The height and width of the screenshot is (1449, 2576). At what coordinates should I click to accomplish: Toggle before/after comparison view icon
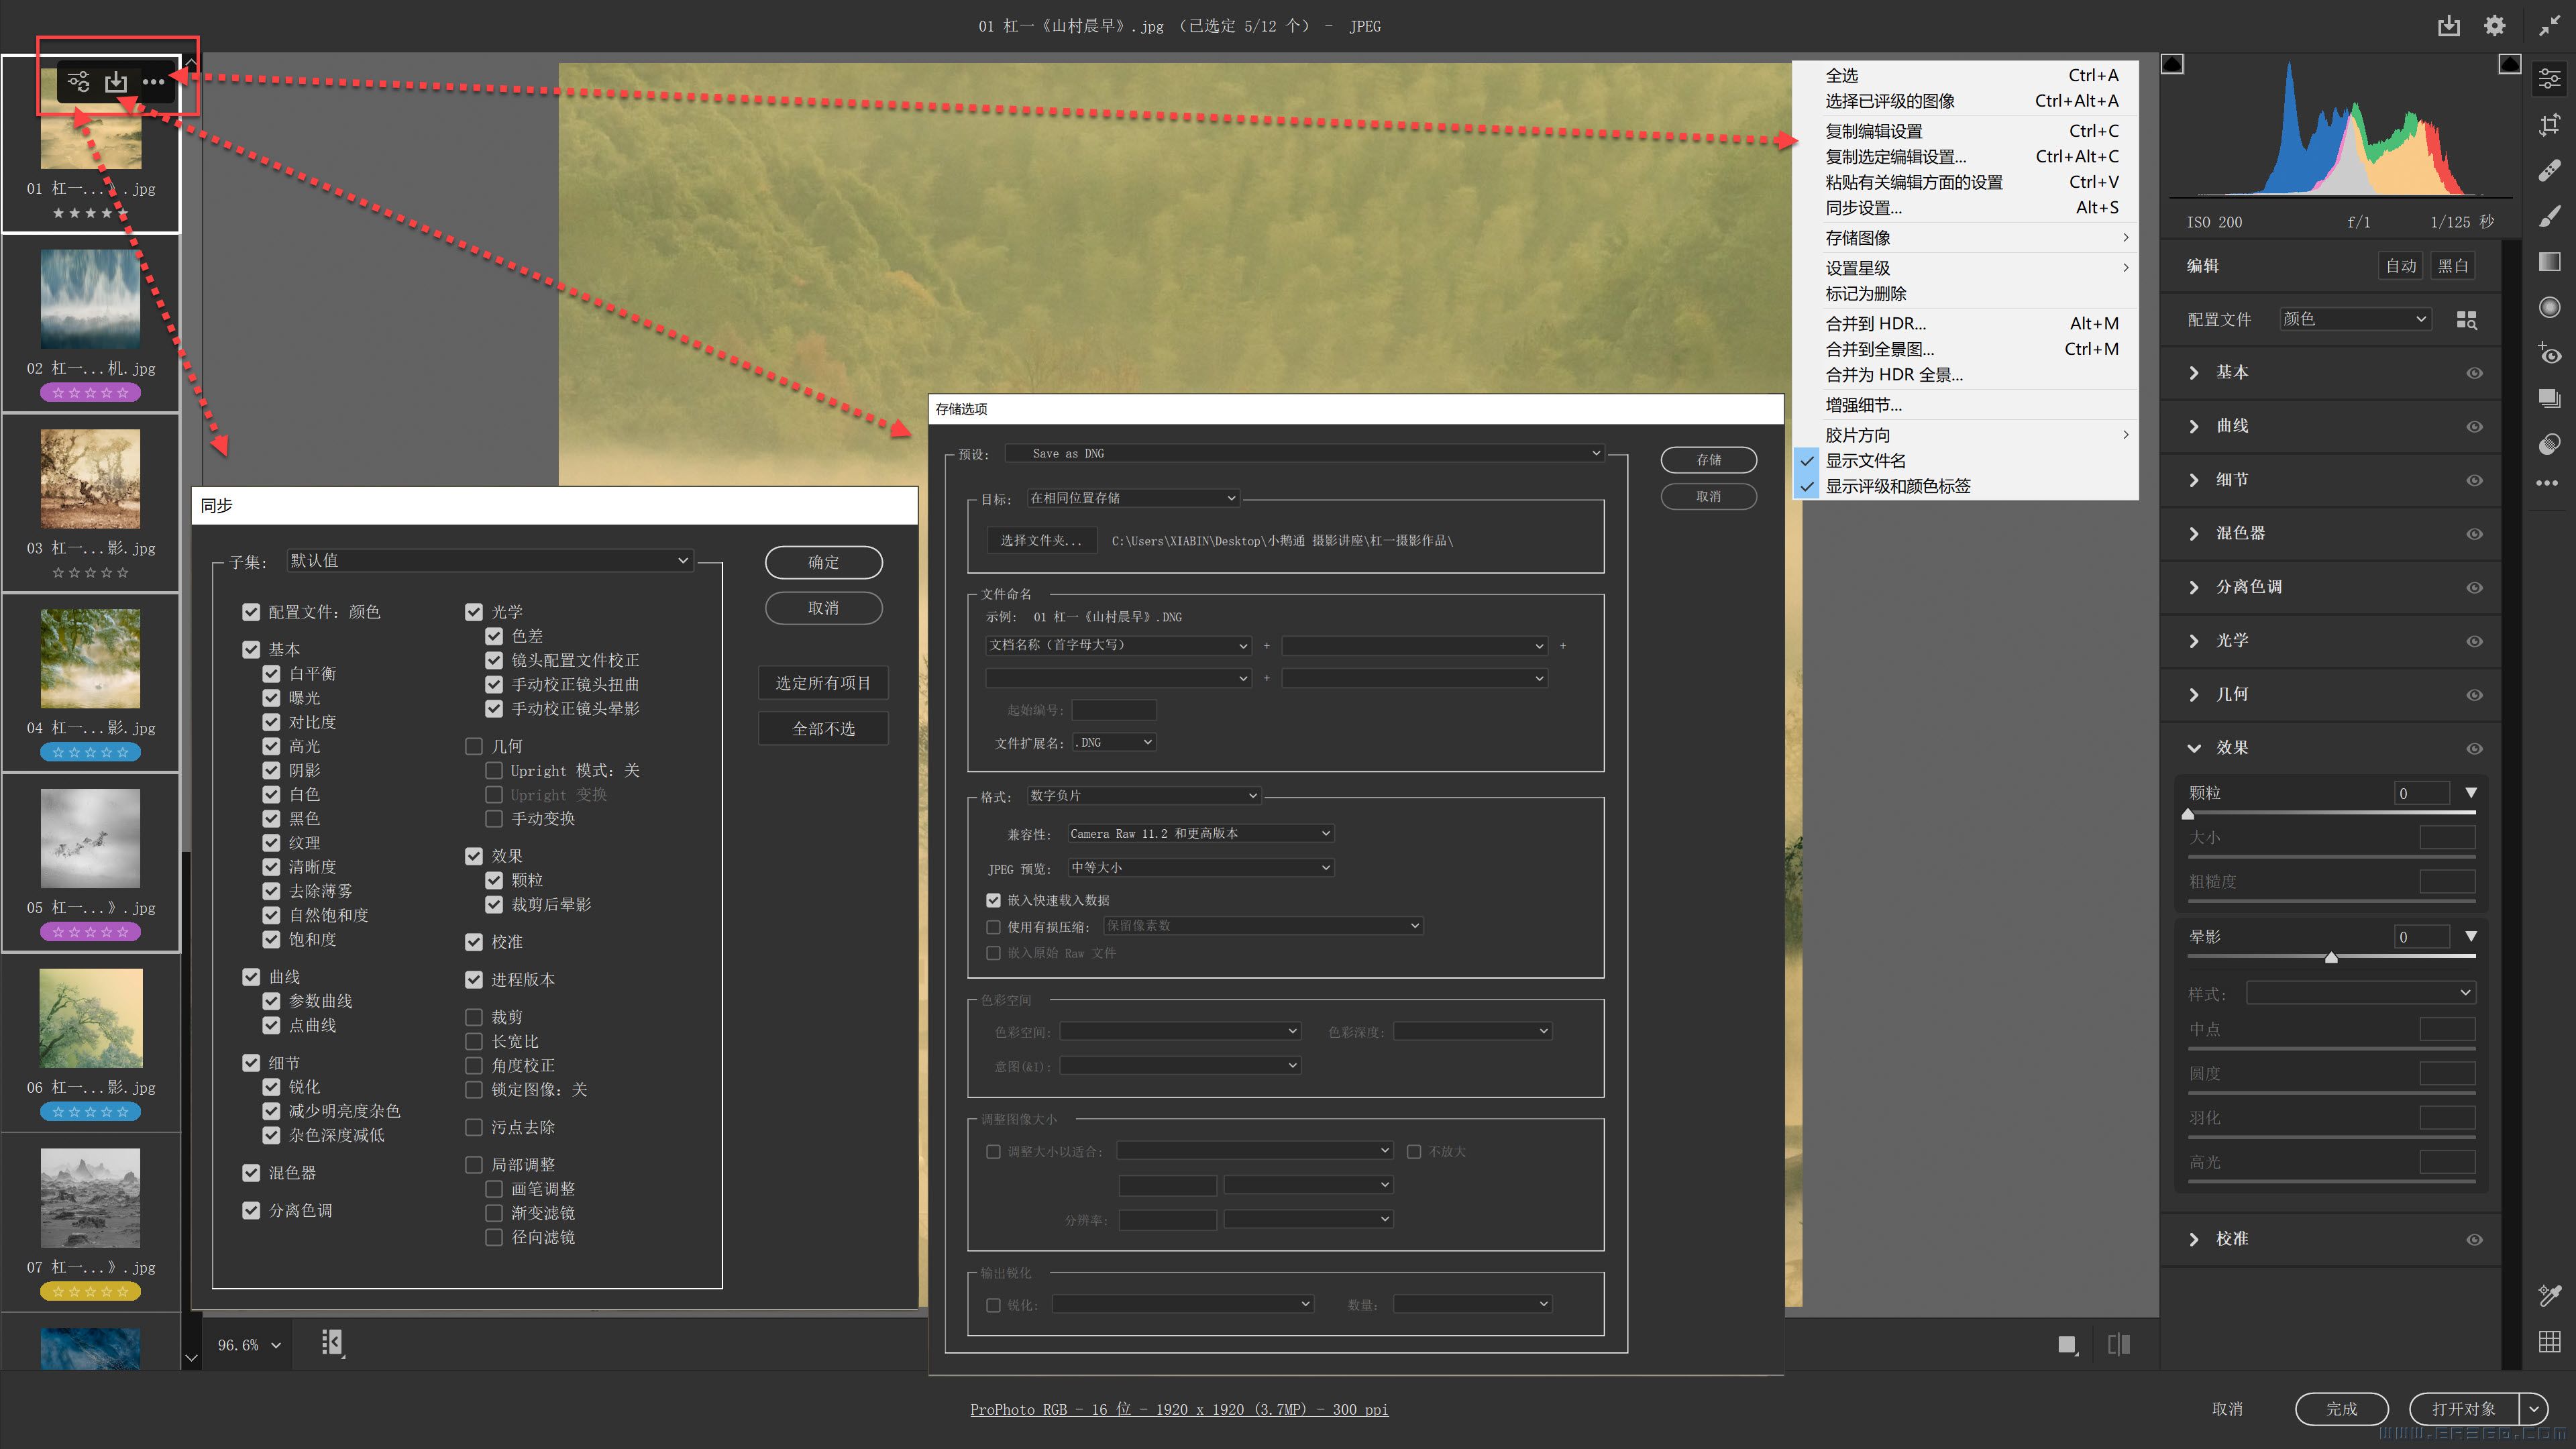(2118, 1344)
